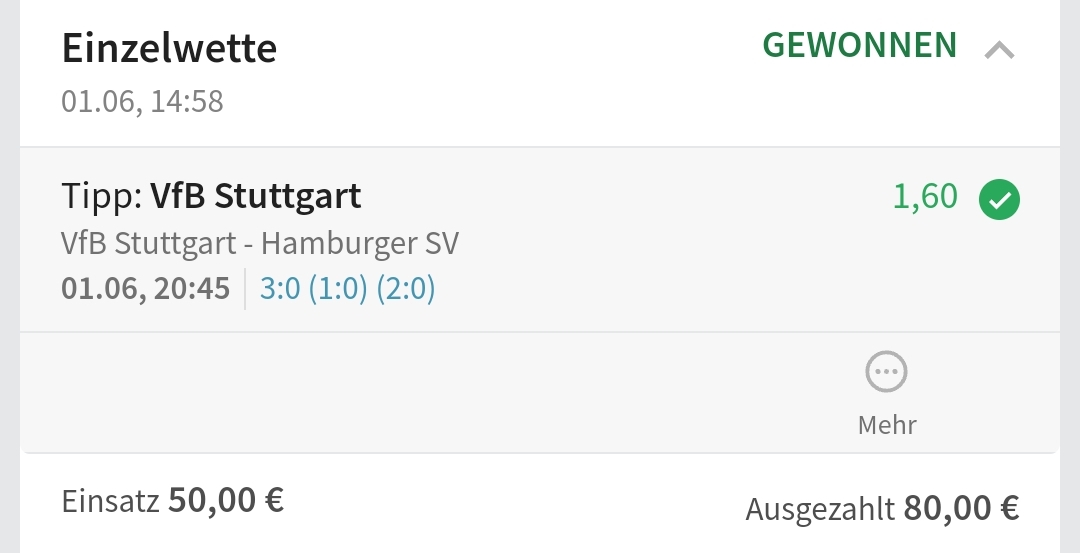Click the 3:0 final score
The image size is (1080, 553).
[x=280, y=288]
